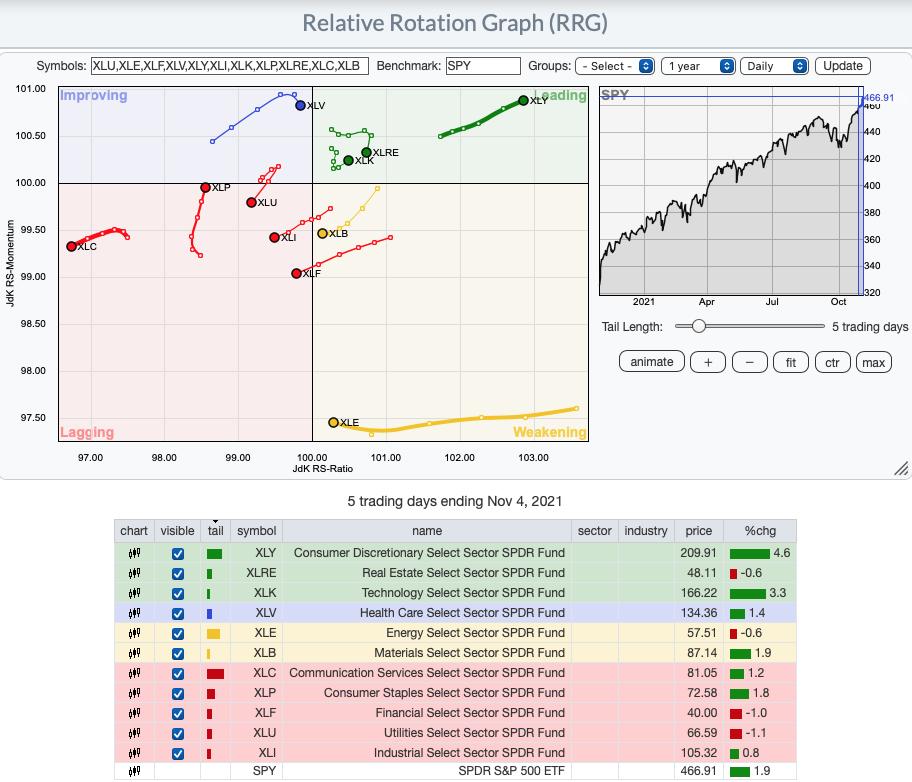Sort table by sector column

coord(594,531)
